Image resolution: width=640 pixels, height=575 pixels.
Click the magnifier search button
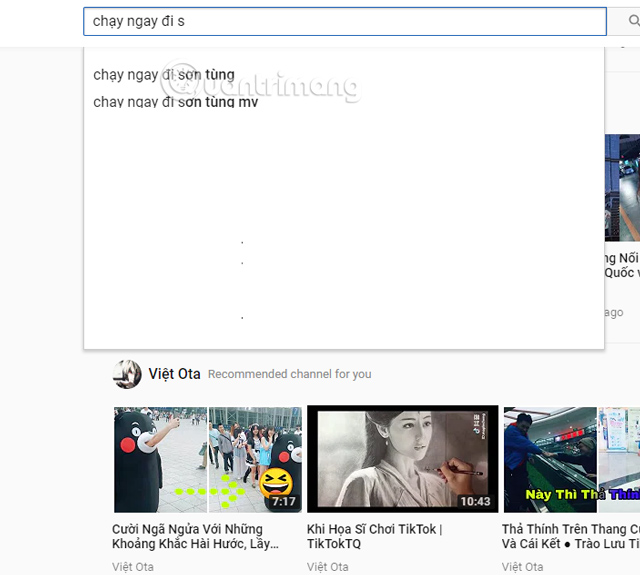pyautogui.click(x=633, y=20)
